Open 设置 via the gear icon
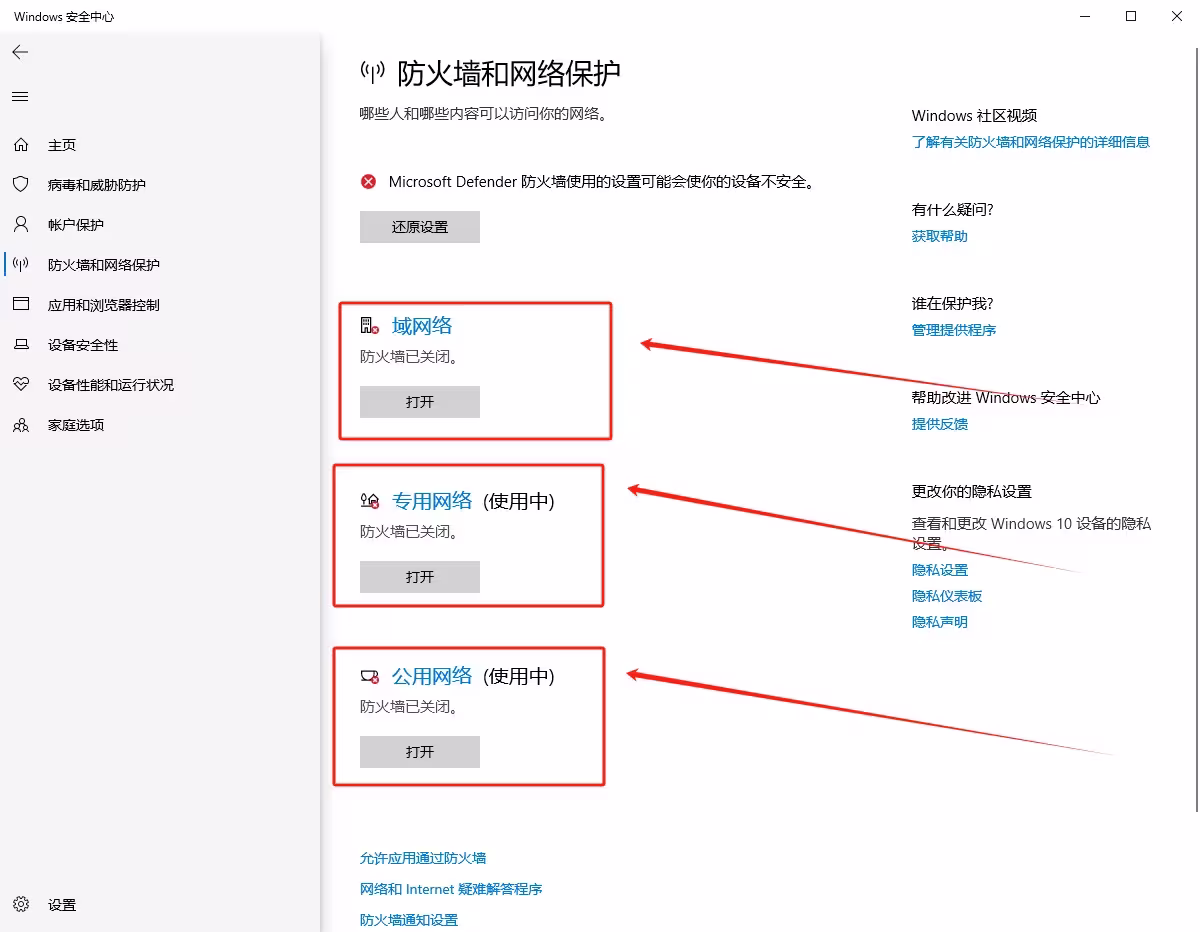This screenshot has height=932, width=1200. [21, 905]
